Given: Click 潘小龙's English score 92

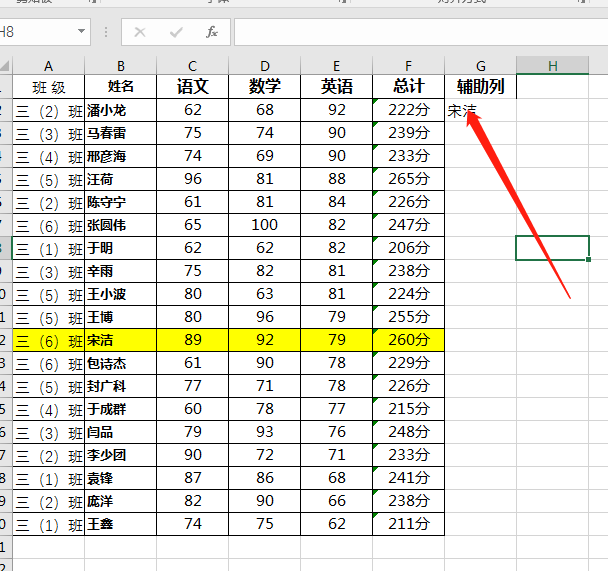Looking at the screenshot, I should (x=337, y=110).
